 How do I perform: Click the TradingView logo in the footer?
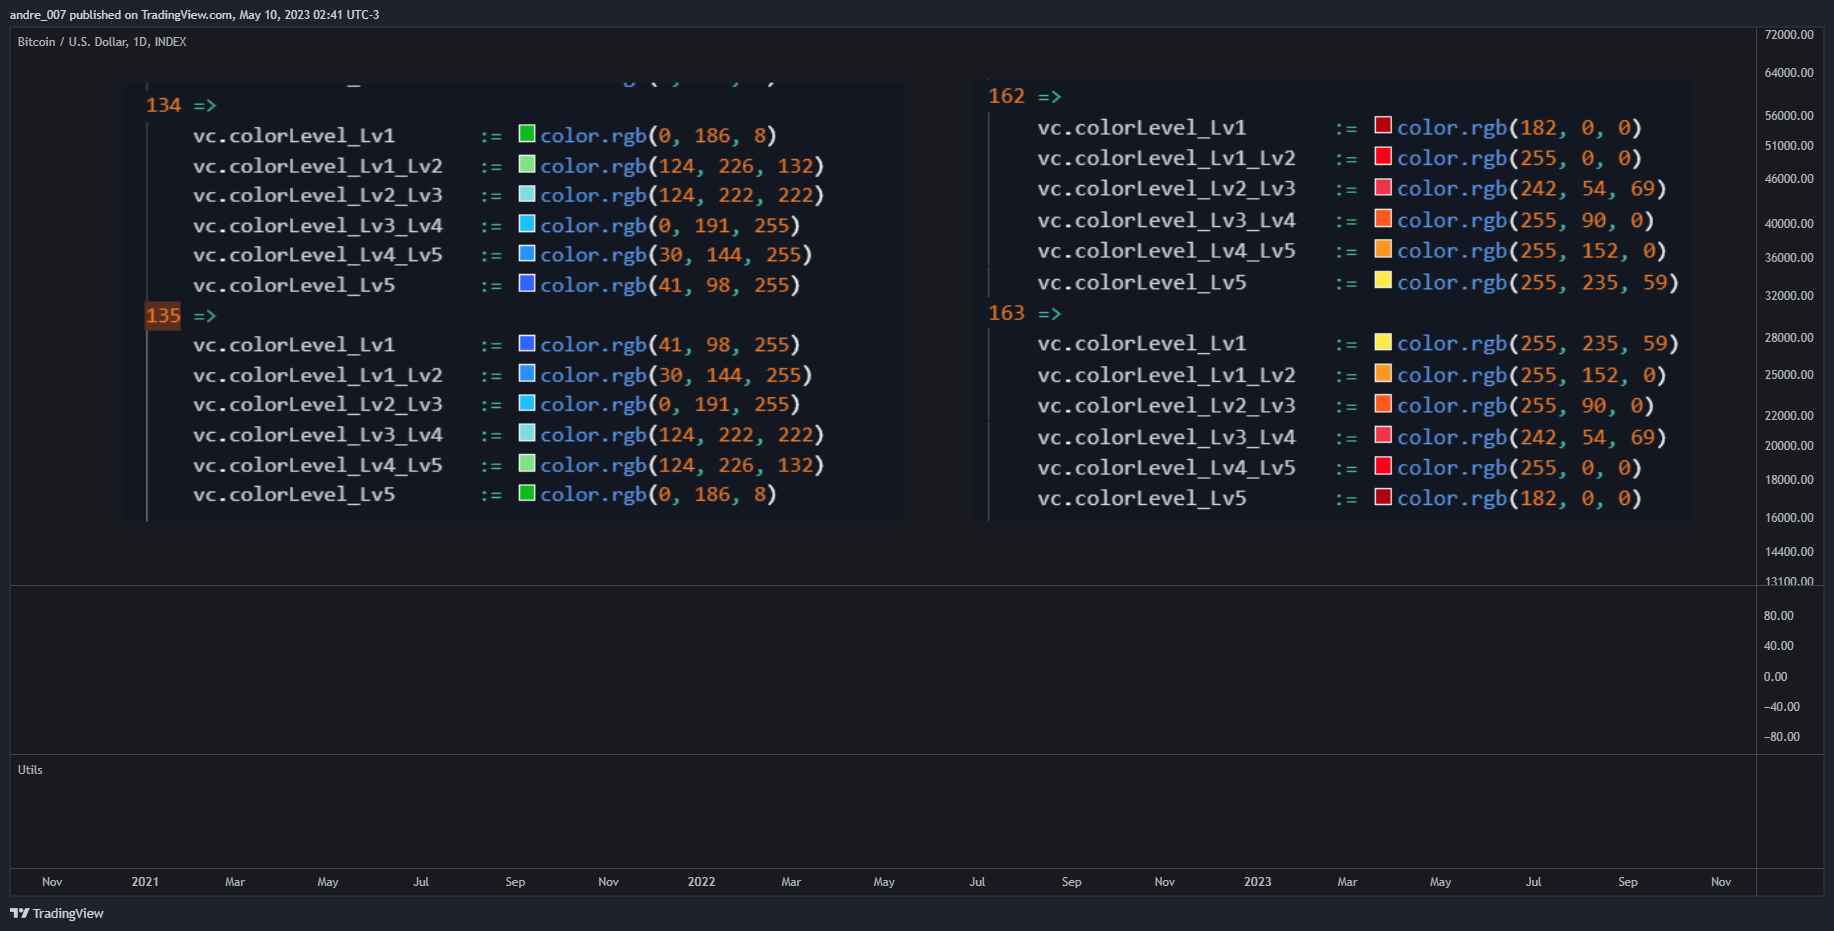pos(57,913)
